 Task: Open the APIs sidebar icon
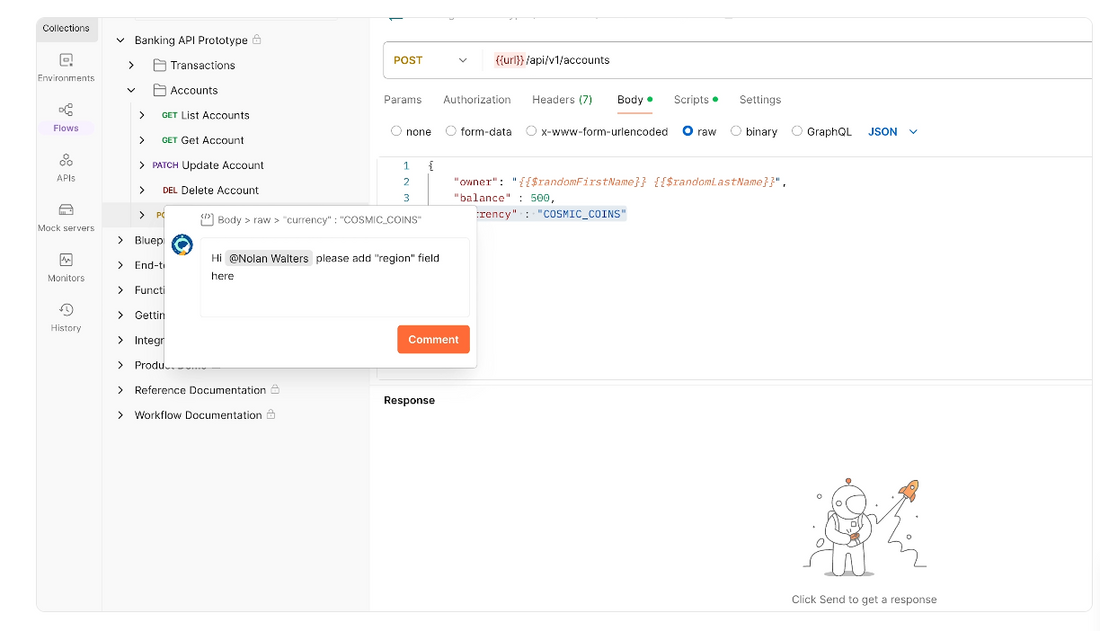66,166
